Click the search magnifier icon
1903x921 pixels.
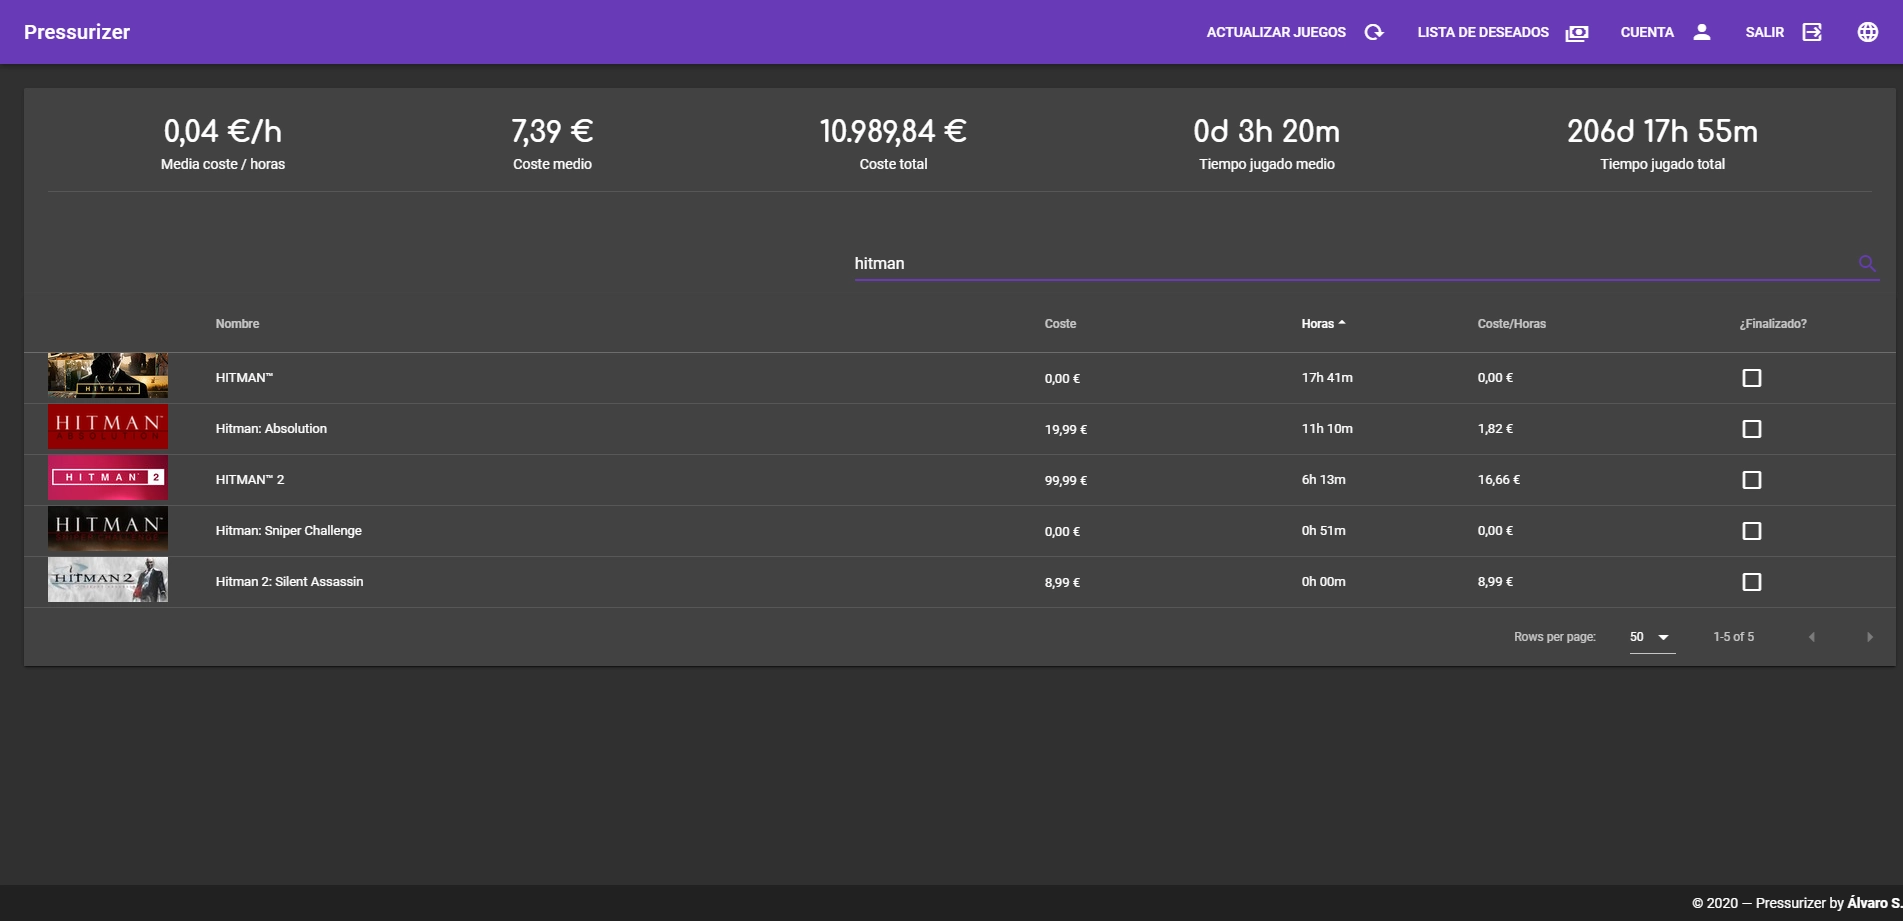pyautogui.click(x=1867, y=263)
